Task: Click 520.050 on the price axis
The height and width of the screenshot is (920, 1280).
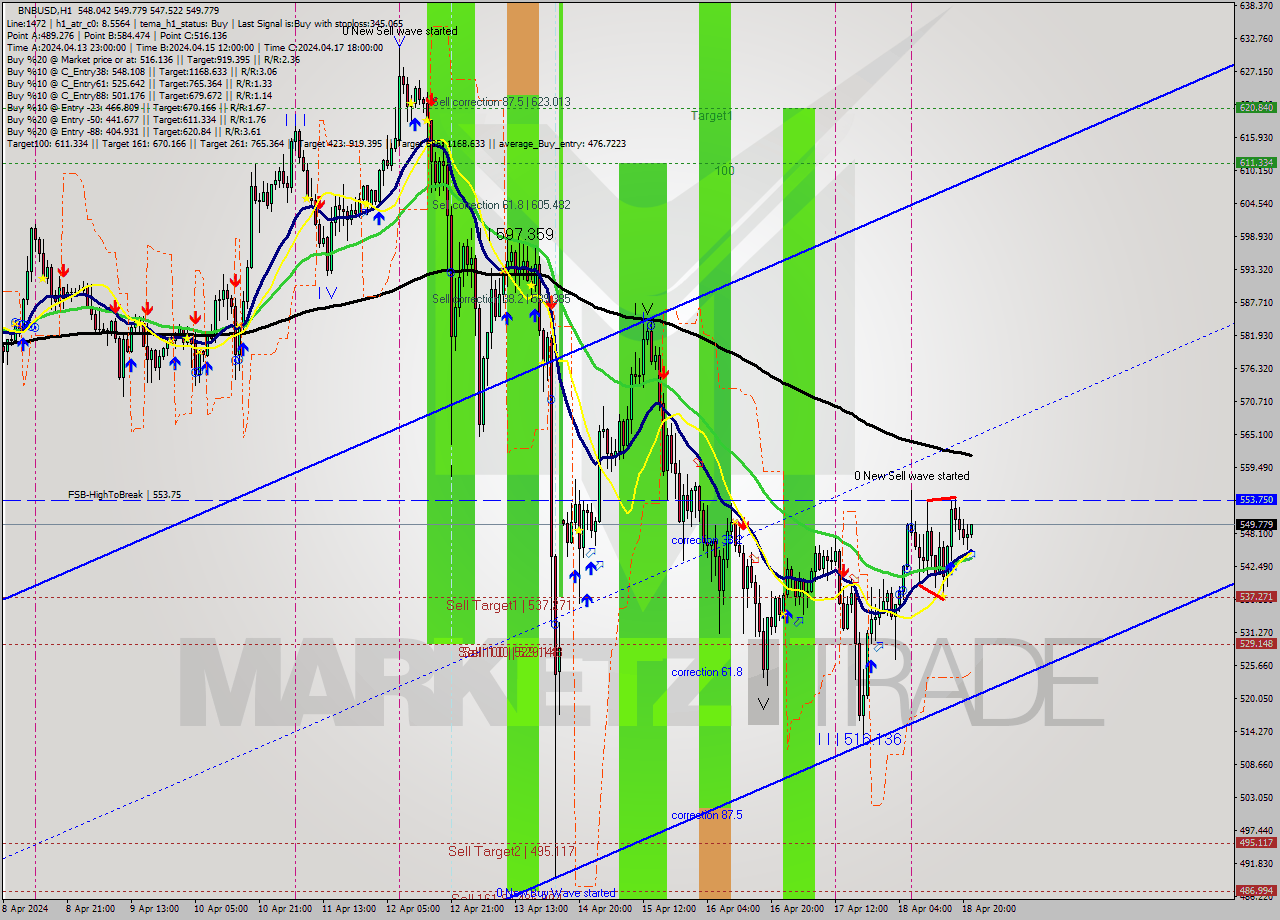Action: click(x=1256, y=698)
